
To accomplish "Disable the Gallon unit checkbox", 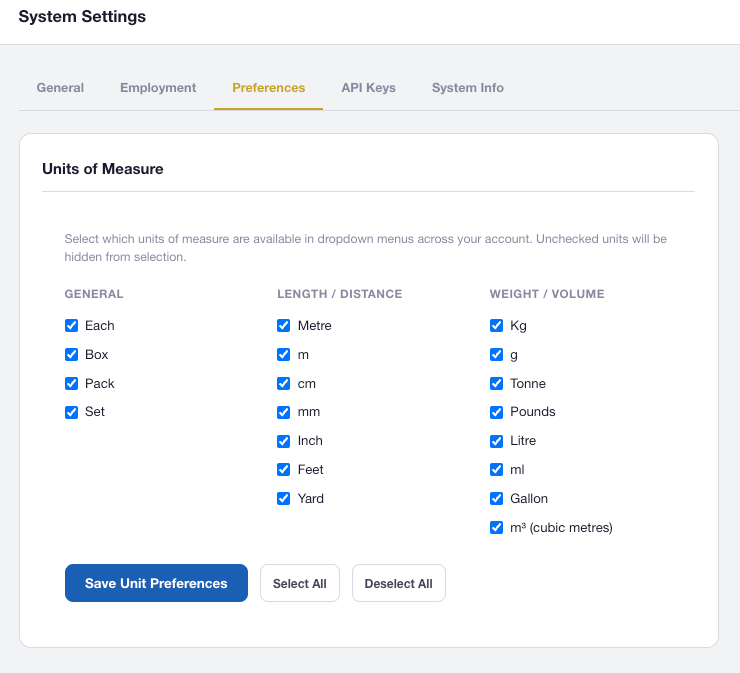I will coord(496,498).
